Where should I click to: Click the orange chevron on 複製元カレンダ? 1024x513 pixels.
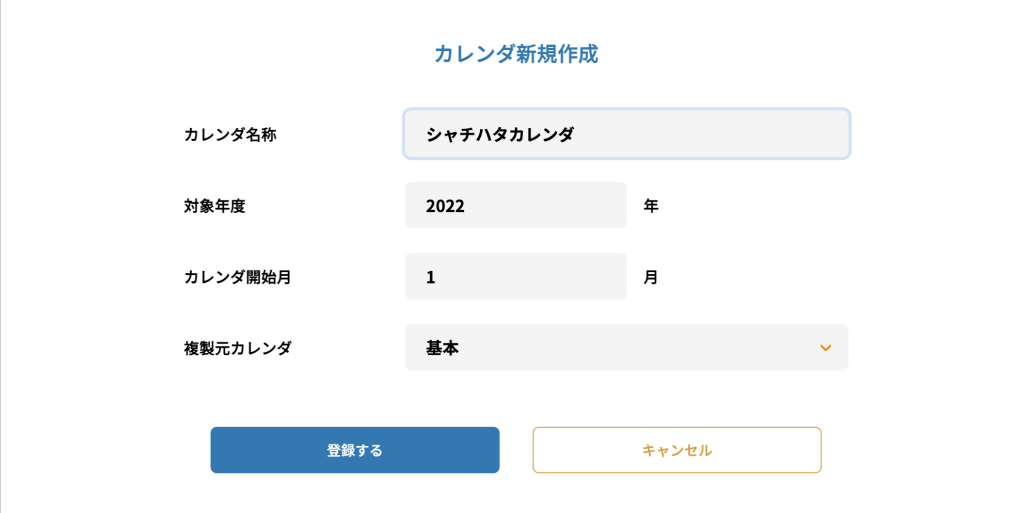pos(825,348)
